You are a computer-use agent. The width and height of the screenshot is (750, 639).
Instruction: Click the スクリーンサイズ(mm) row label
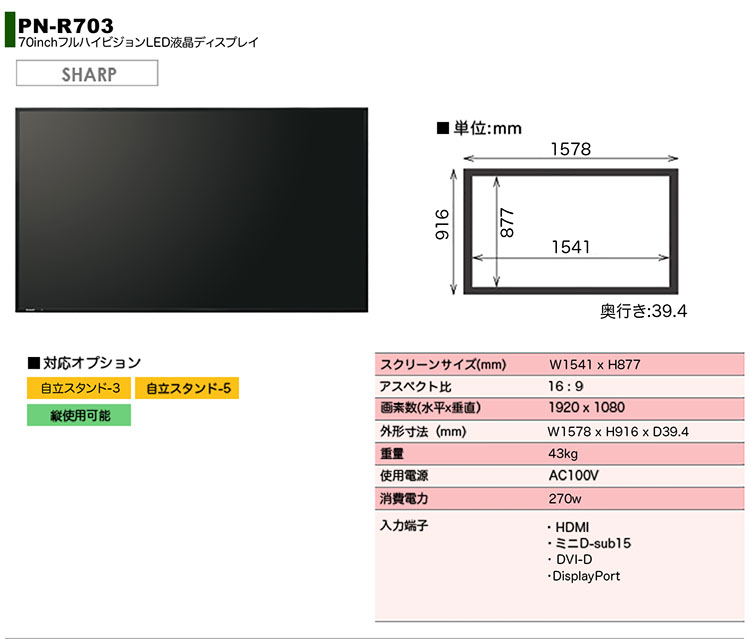(443, 364)
